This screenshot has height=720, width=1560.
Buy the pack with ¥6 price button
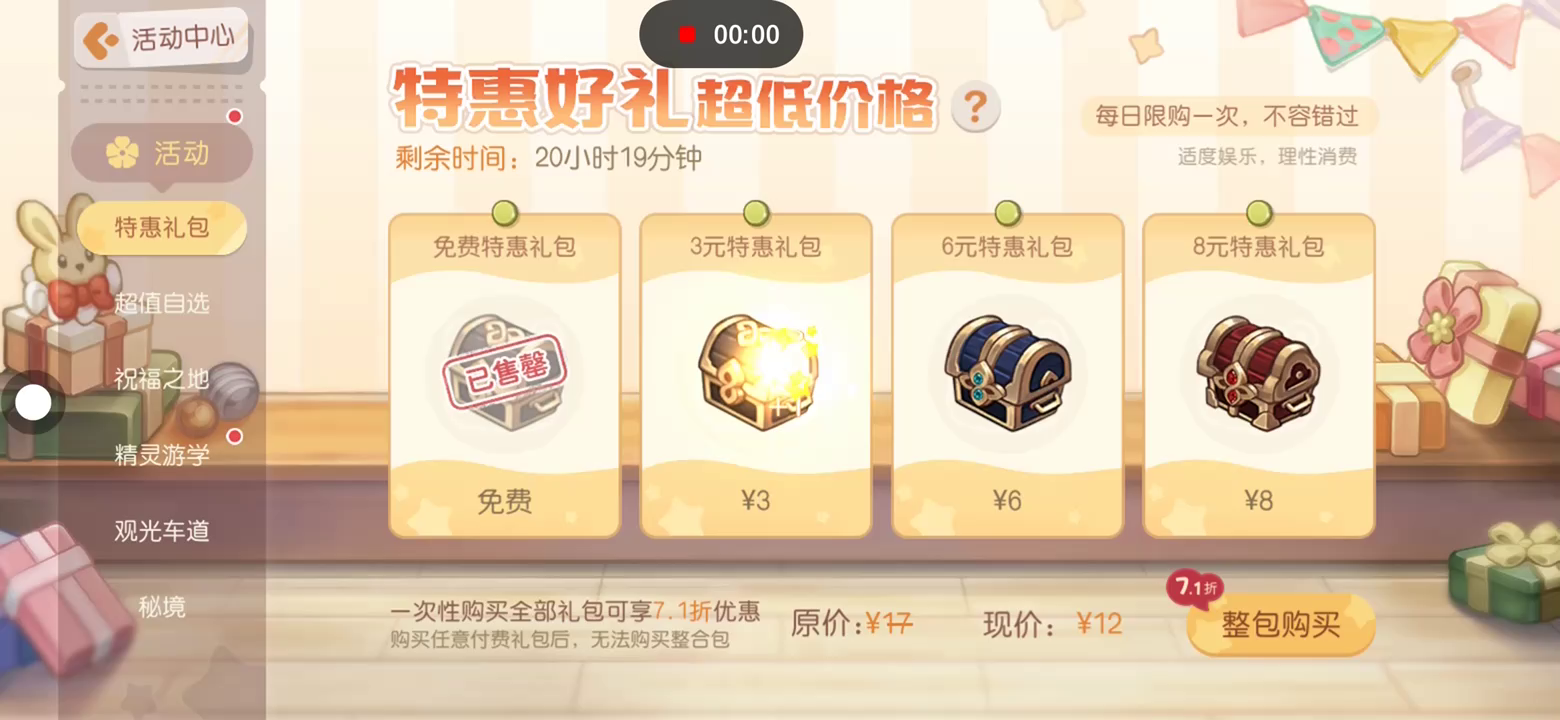point(1008,500)
